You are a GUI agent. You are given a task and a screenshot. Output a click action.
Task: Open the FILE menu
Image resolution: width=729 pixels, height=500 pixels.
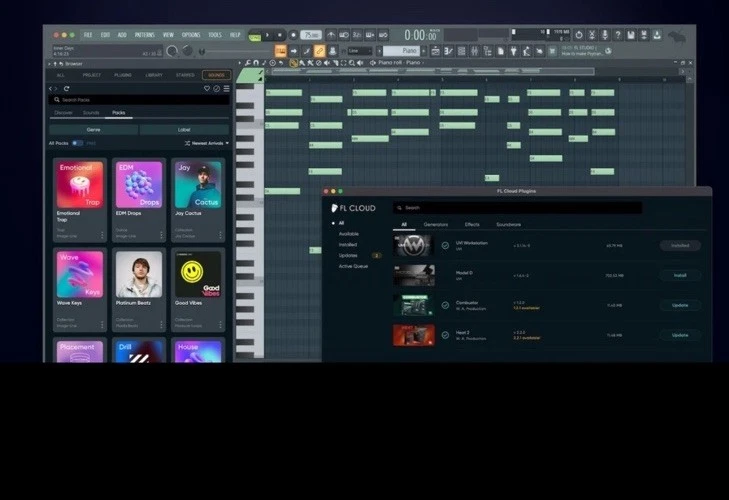(x=88, y=35)
